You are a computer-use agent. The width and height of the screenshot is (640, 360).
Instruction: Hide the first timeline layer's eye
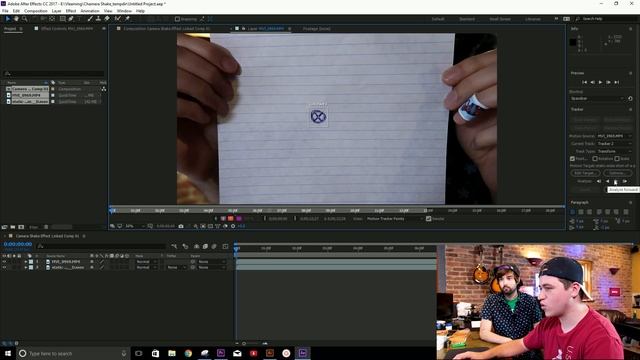pos(4,262)
